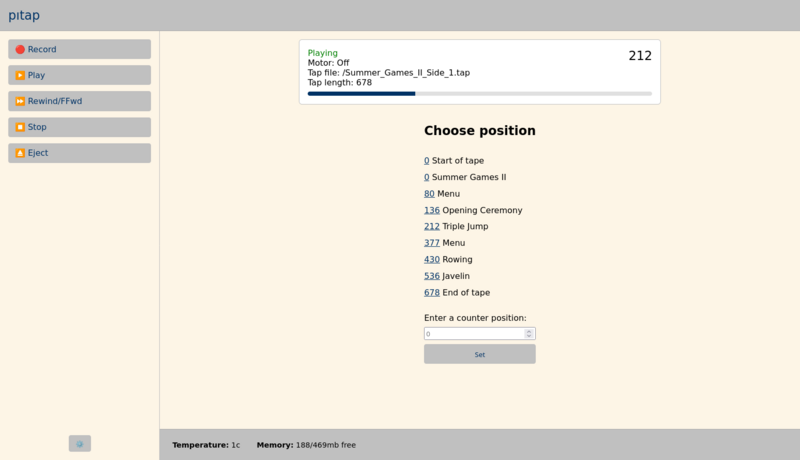
Task: Jump to 0 Start of tape
Action: [x=427, y=161]
